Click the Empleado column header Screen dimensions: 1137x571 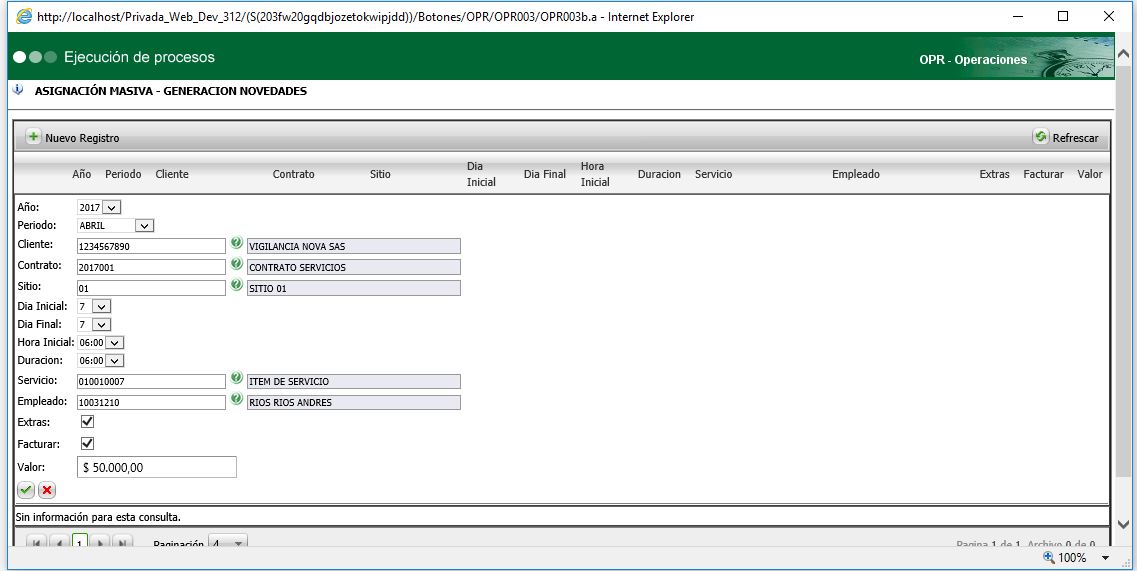click(x=856, y=174)
